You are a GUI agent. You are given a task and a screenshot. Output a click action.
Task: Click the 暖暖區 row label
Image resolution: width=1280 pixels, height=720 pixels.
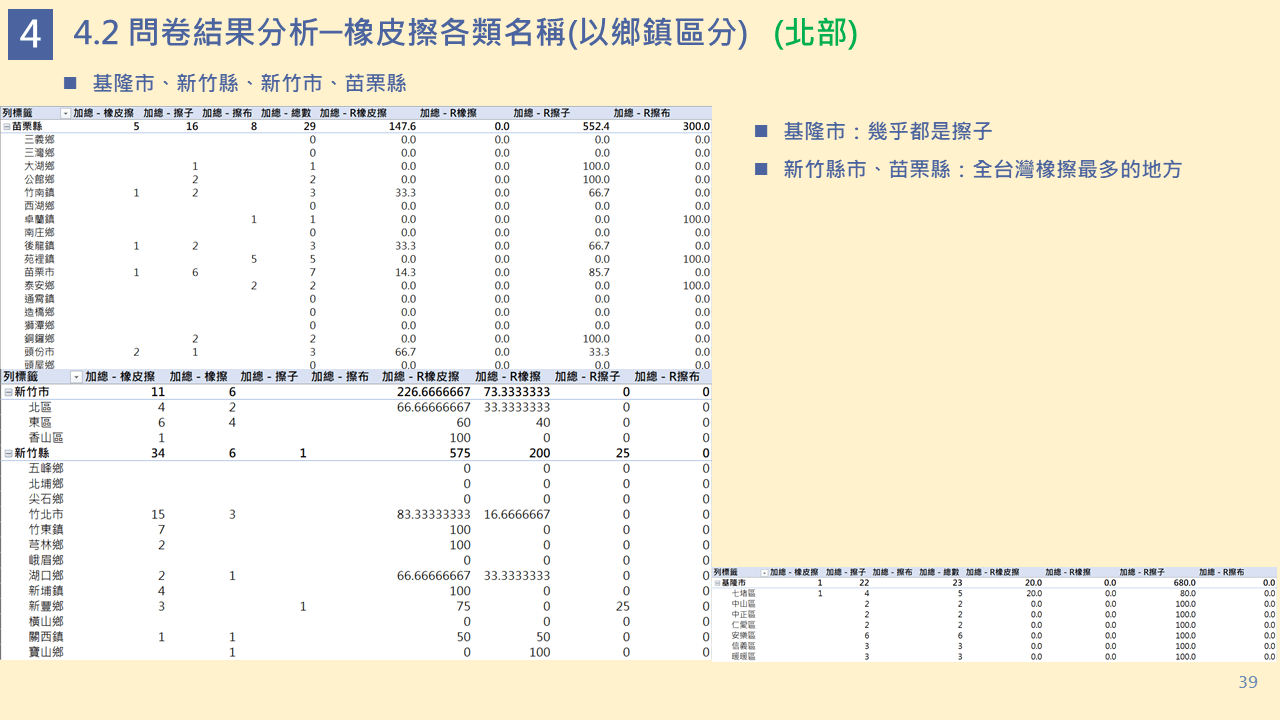pyautogui.click(x=743, y=656)
